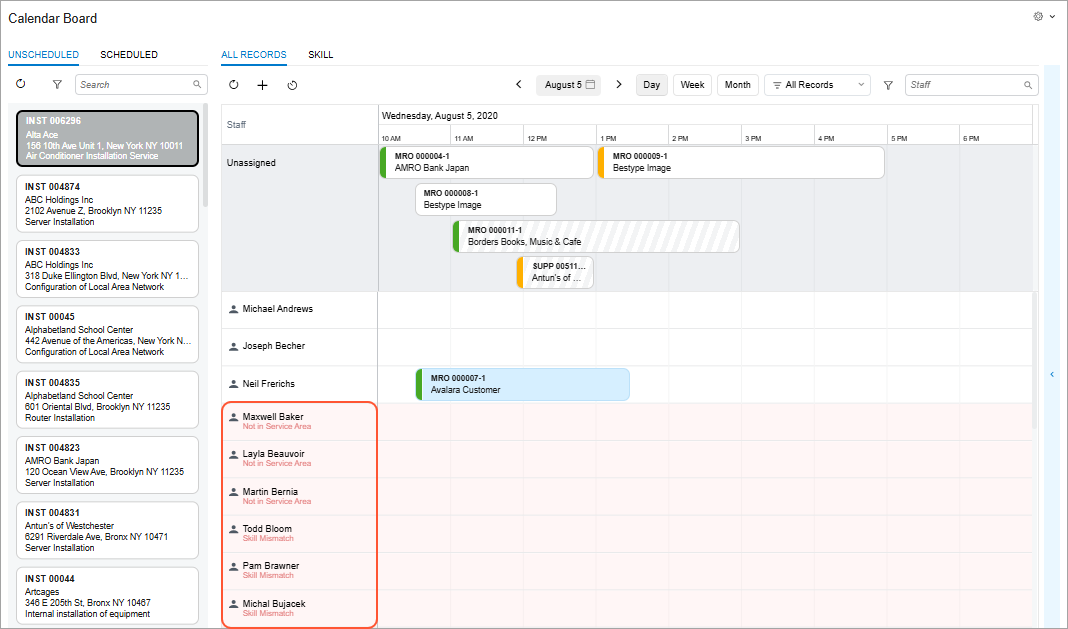1068x629 pixels.
Task: Refresh the unscheduled appointments list
Action: click(21, 85)
